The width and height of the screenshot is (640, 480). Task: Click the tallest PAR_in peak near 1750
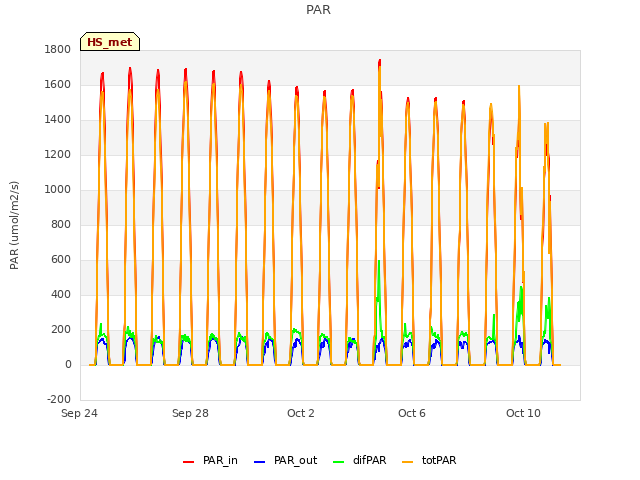click(x=380, y=61)
